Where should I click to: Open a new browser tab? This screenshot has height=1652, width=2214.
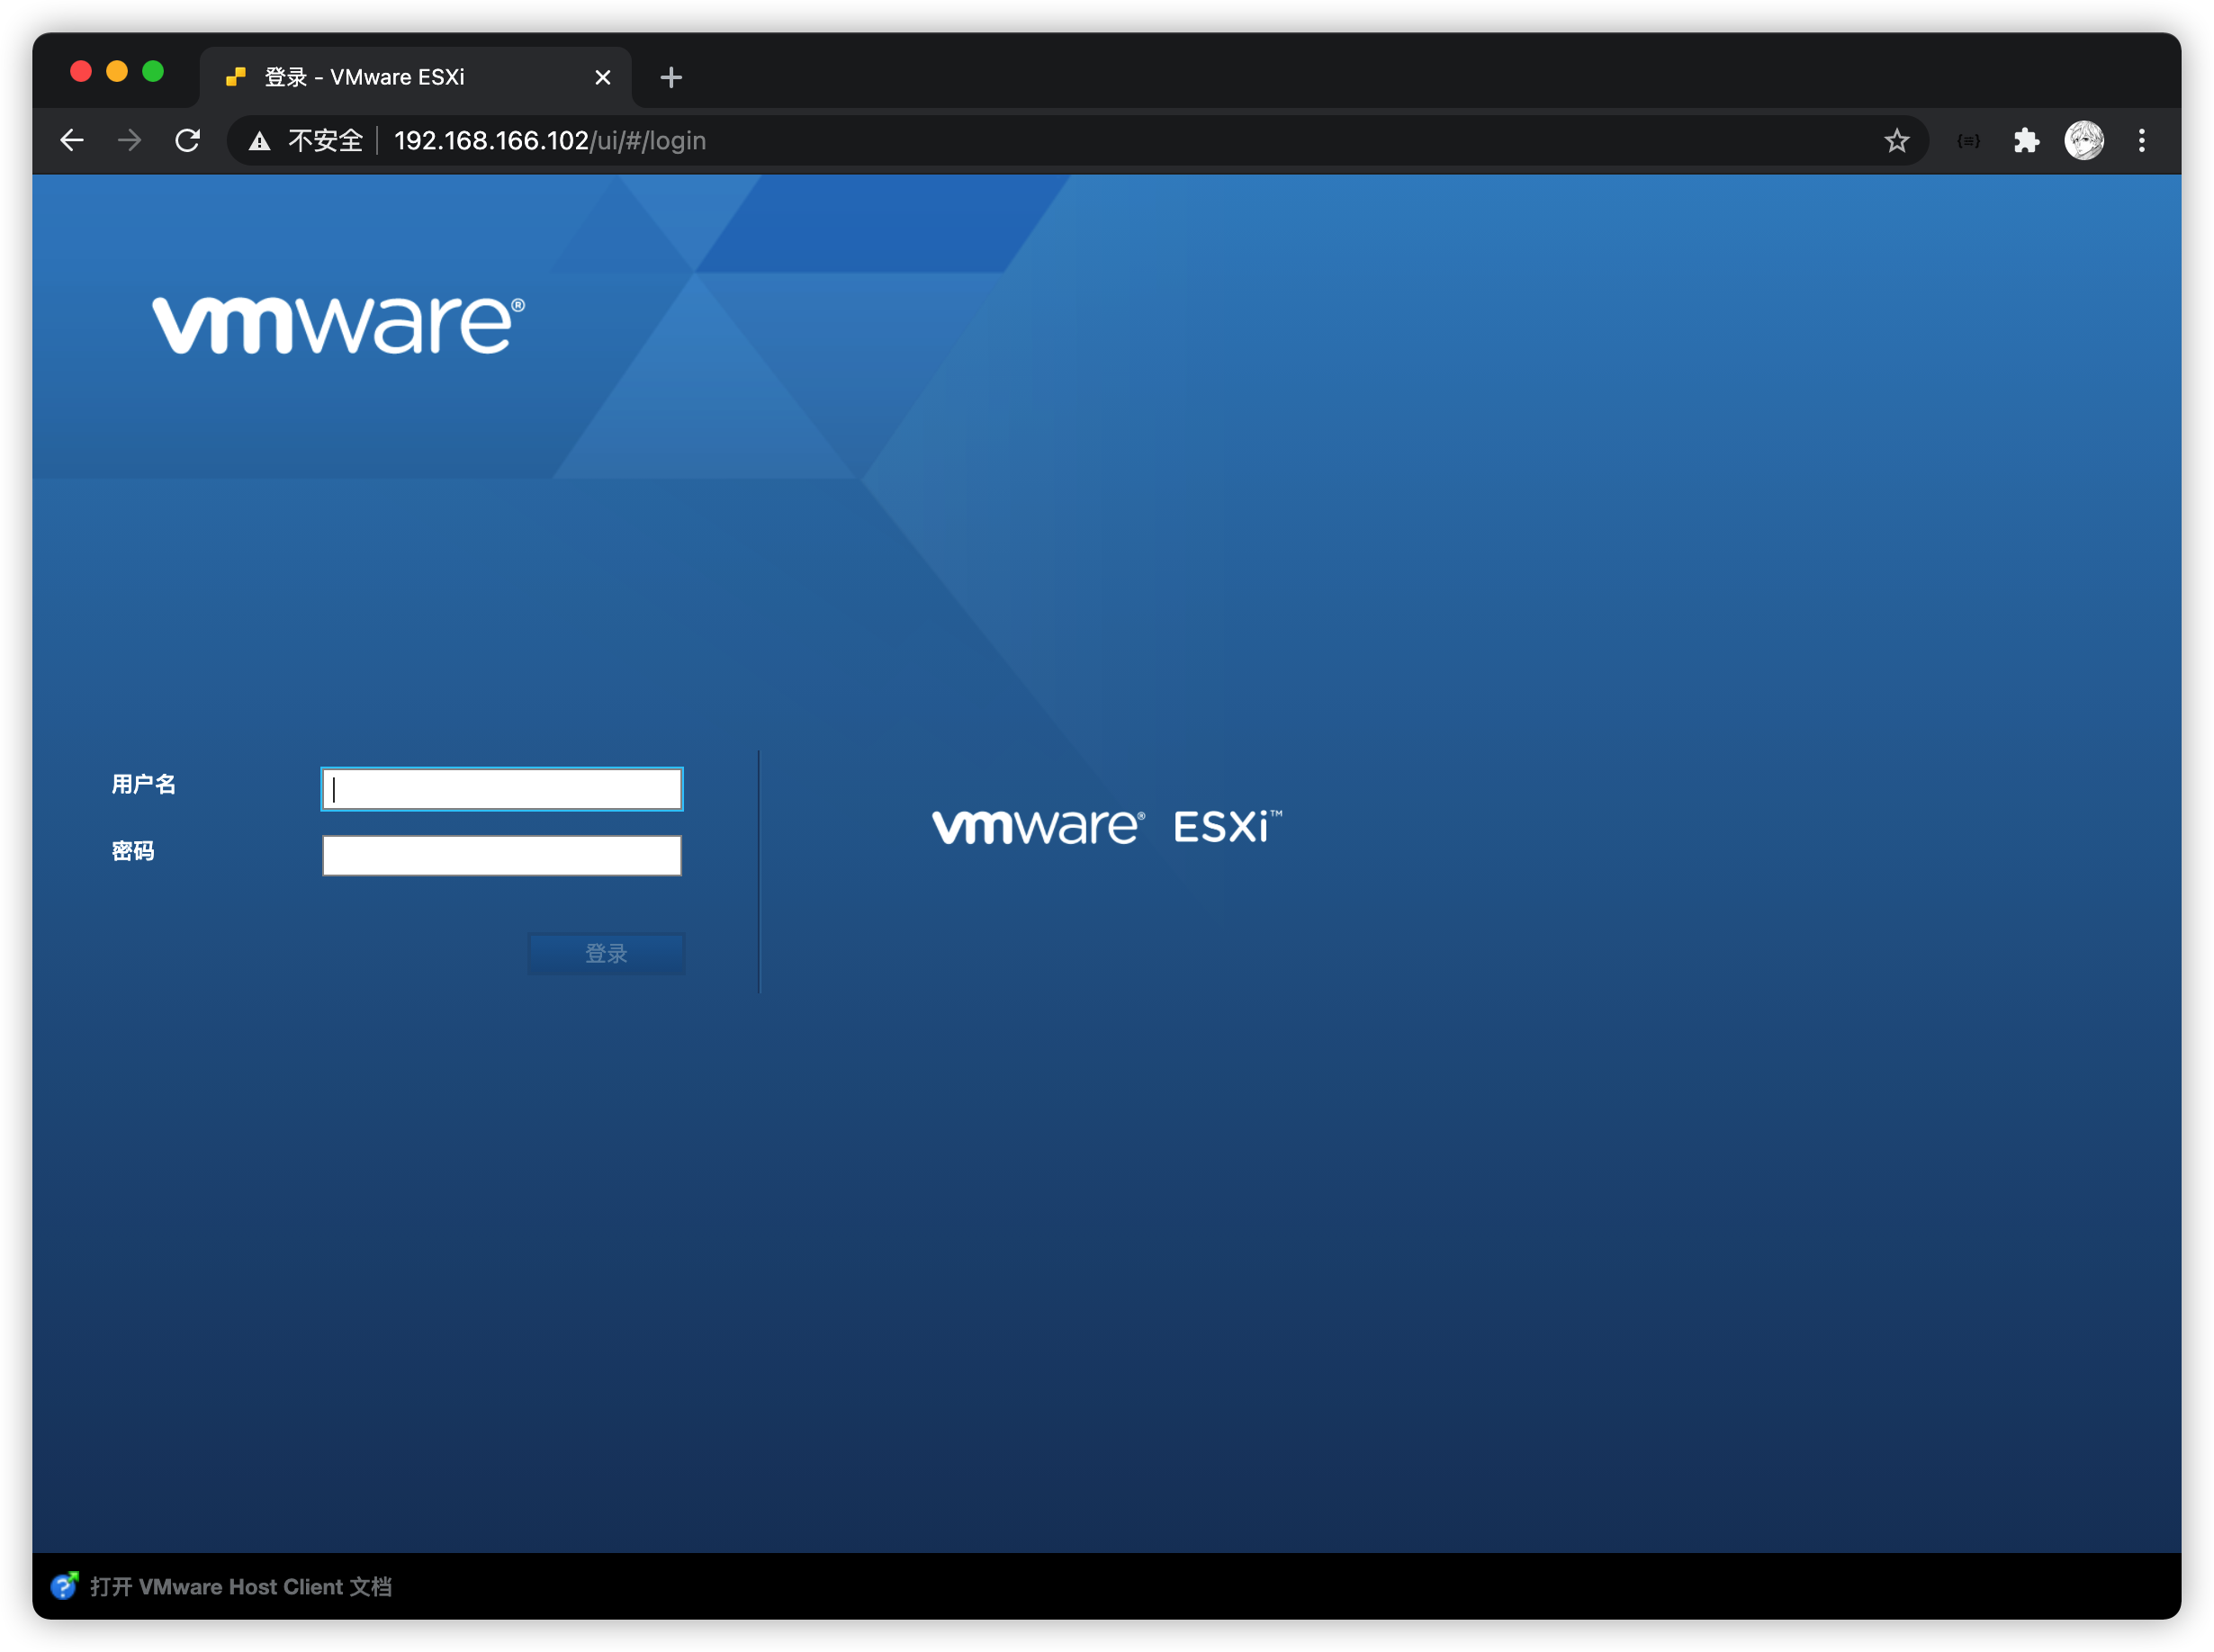click(671, 77)
